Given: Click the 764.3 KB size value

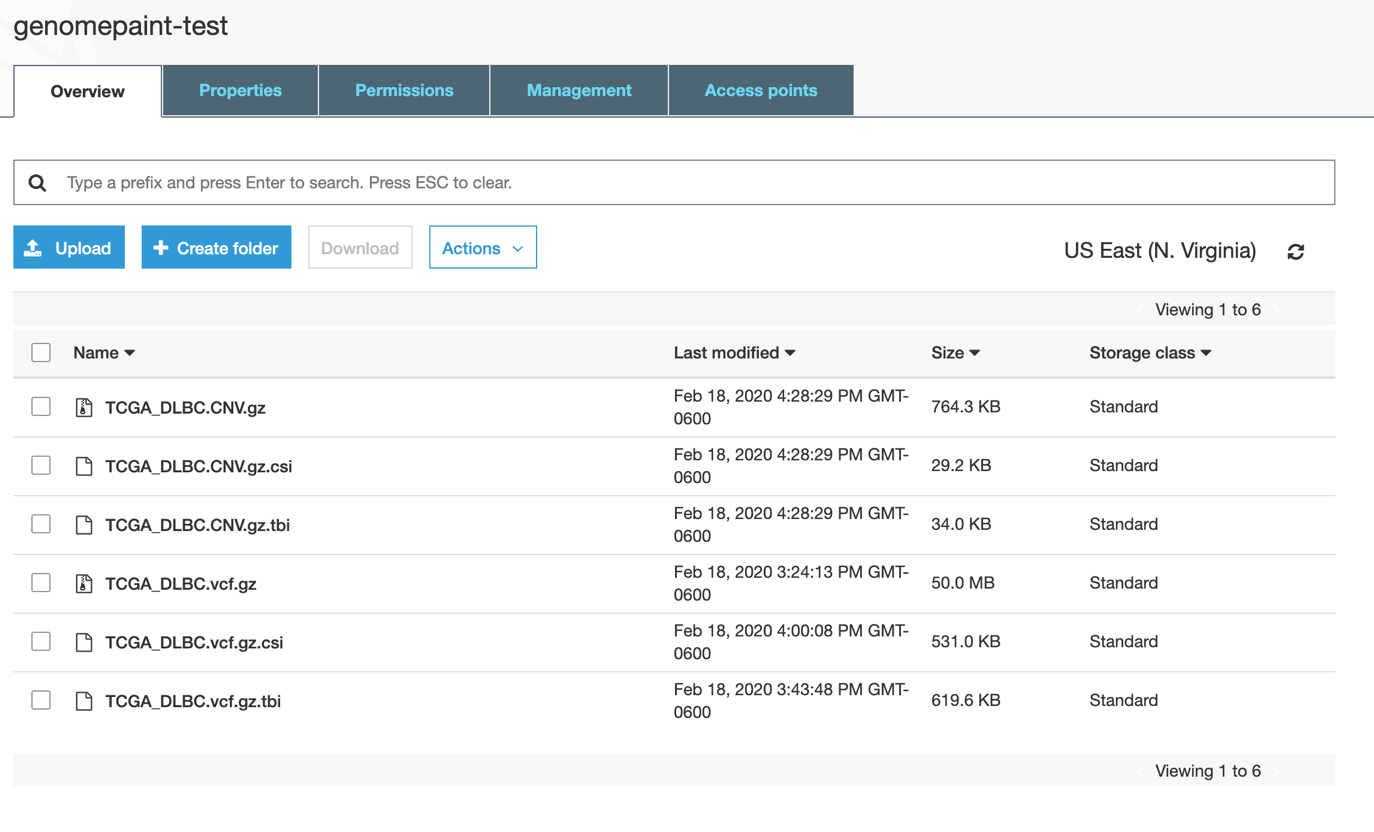Looking at the screenshot, I should coord(966,407).
